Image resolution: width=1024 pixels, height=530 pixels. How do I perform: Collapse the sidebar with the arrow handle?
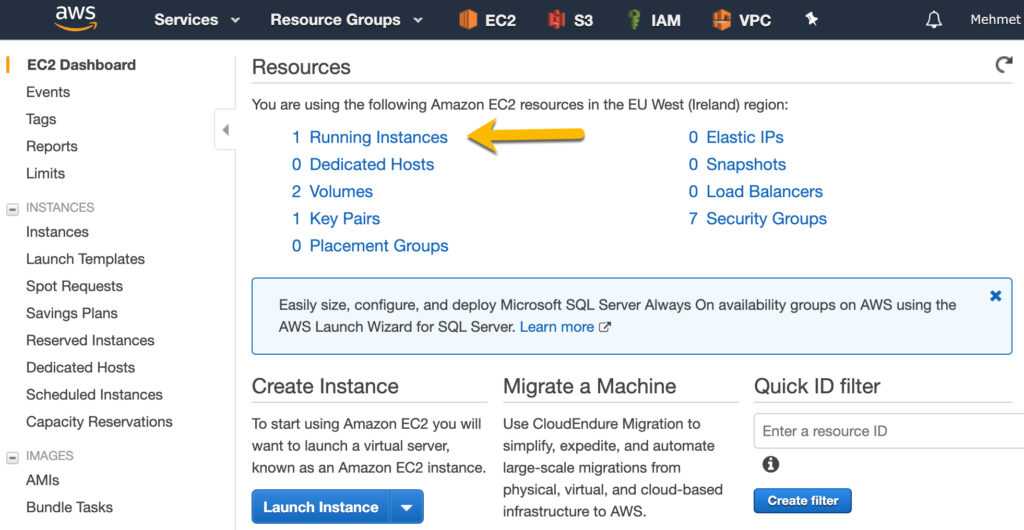point(225,129)
